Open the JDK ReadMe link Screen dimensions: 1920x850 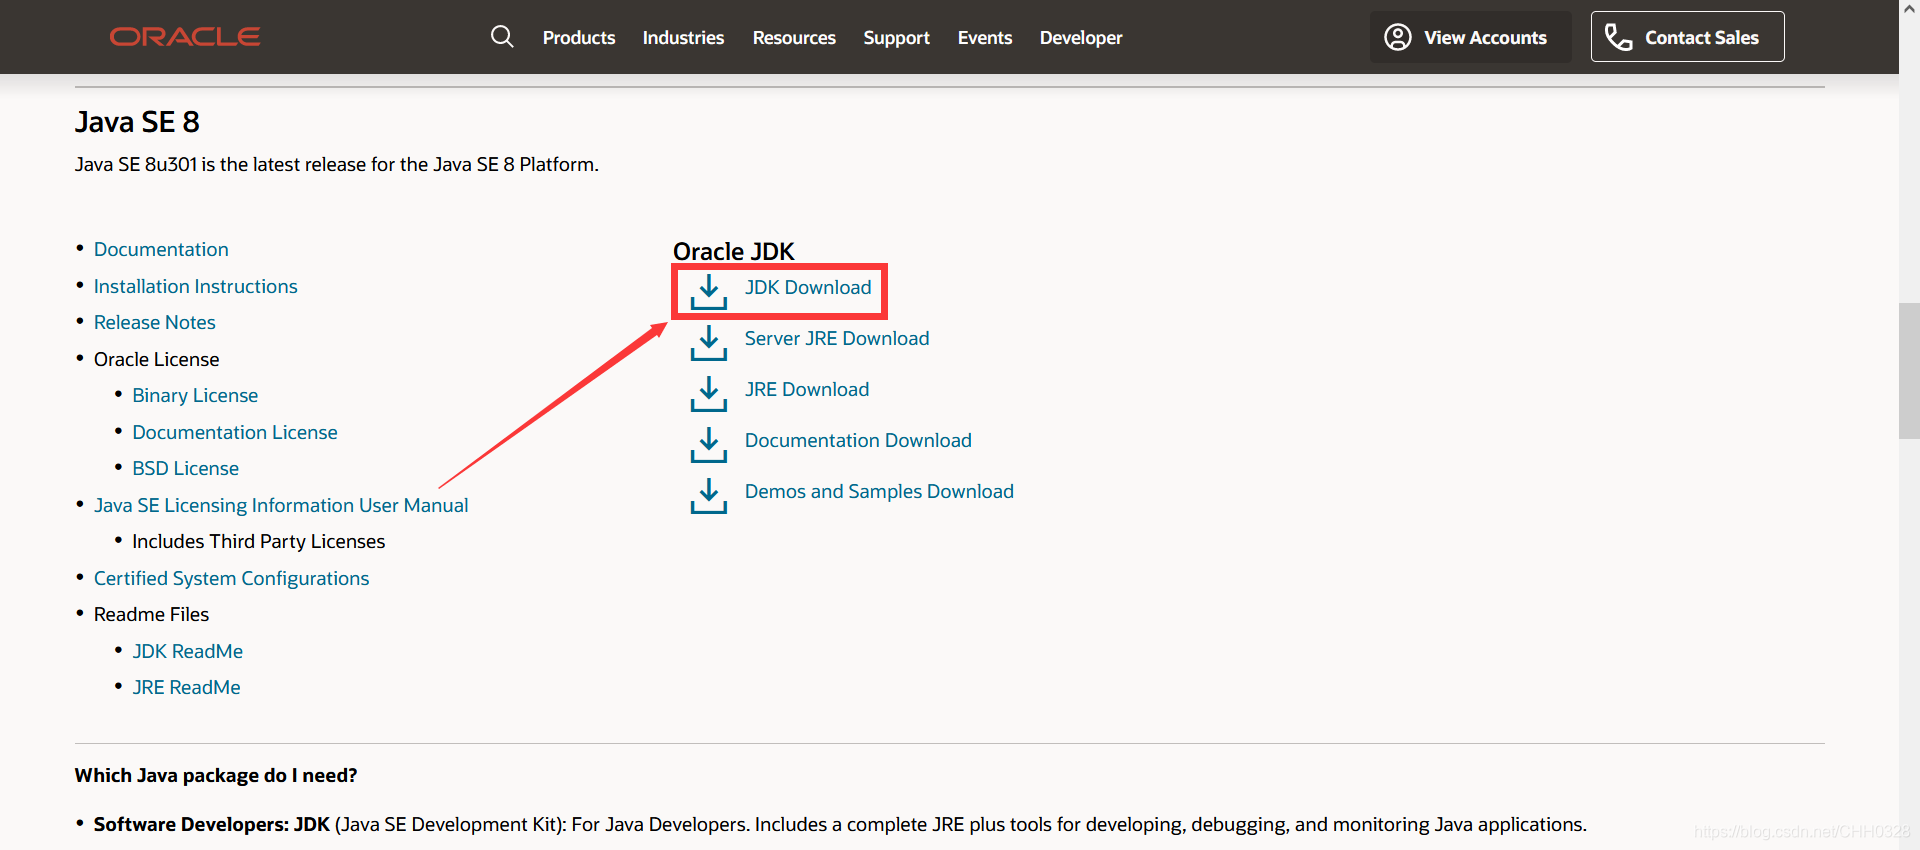pyautogui.click(x=188, y=651)
